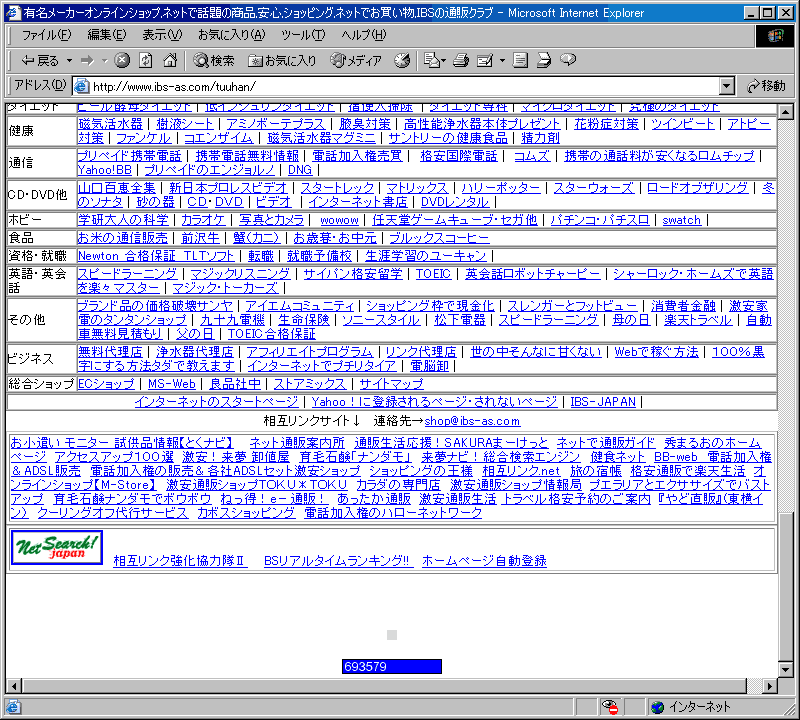Screen dimensions: 800x720
Task: Click the Back arrow toolbar button
Action: [40, 61]
